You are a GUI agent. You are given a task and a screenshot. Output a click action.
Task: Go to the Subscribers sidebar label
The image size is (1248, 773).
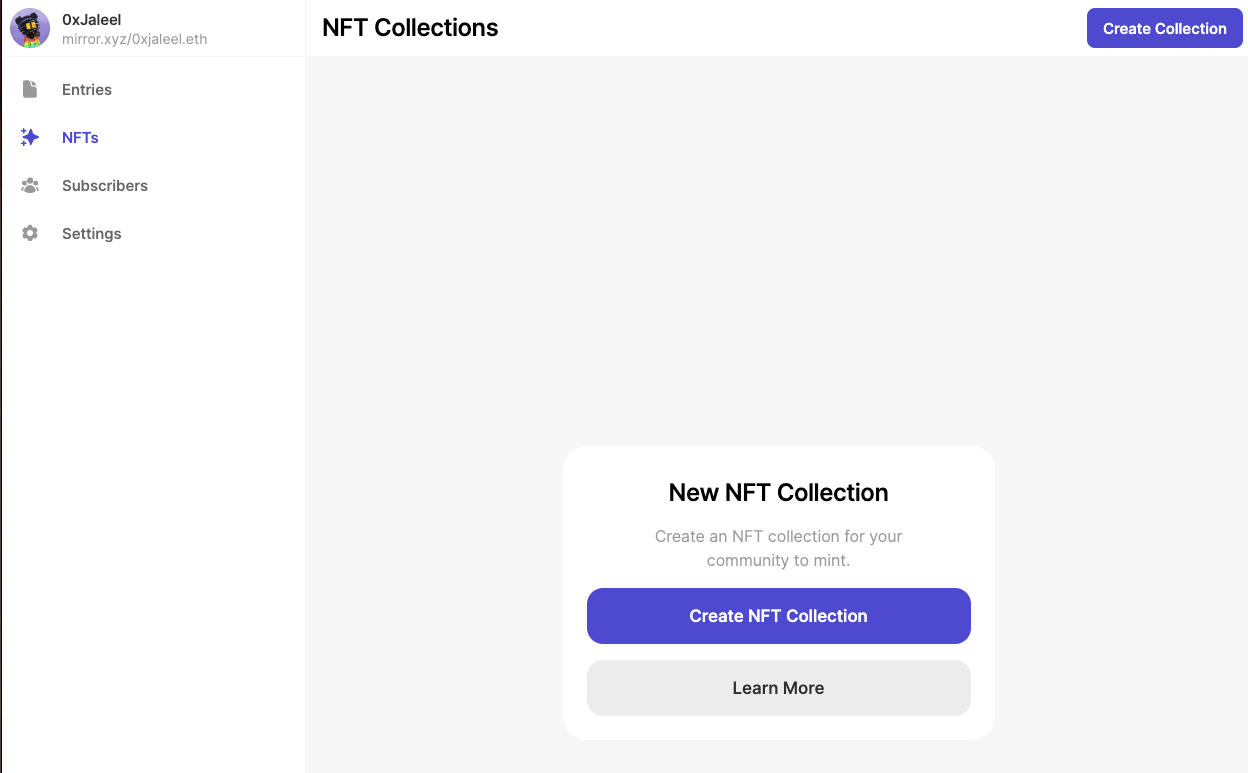click(105, 185)
